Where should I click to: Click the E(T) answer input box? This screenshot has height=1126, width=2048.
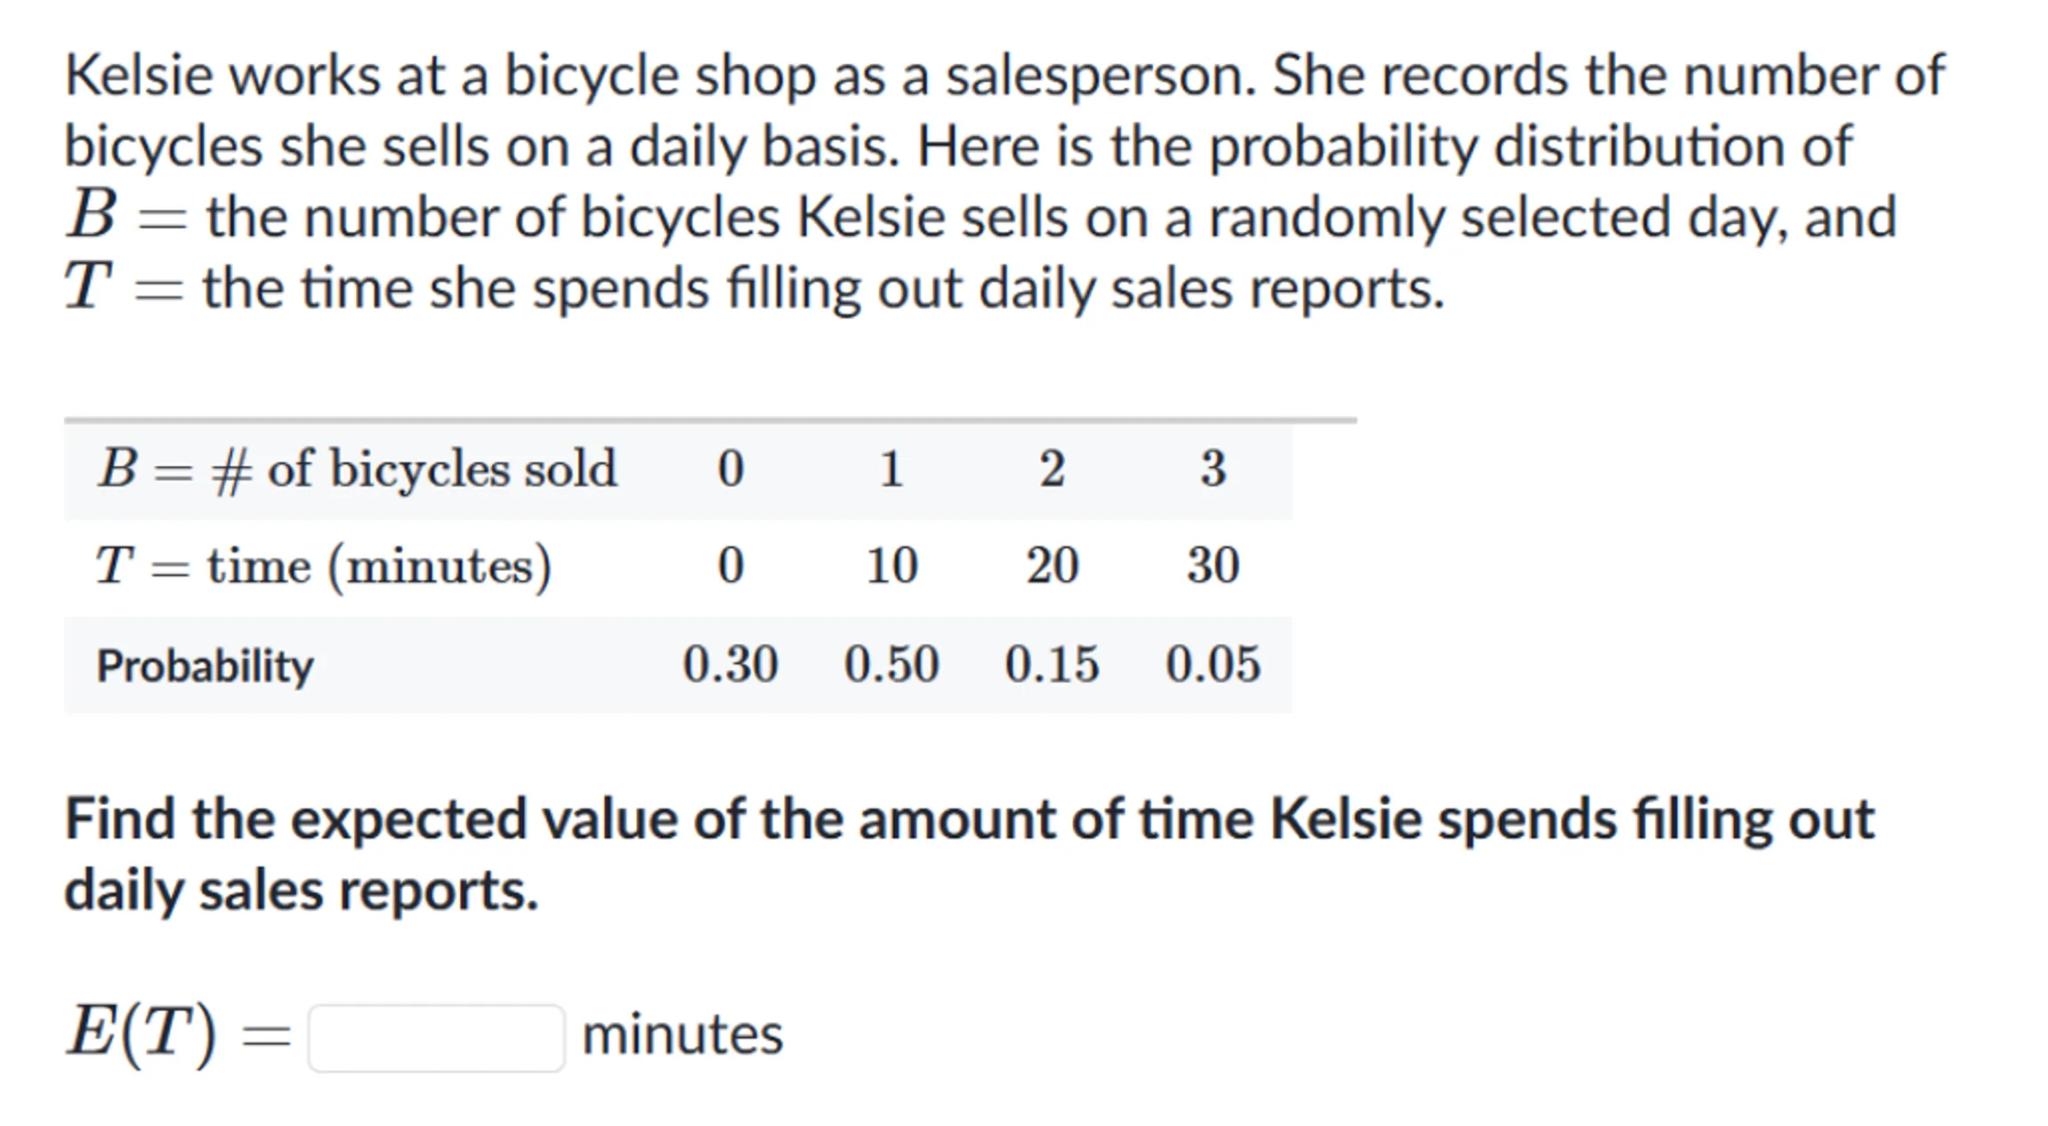pyautogui.click(x=436, y=1038)
